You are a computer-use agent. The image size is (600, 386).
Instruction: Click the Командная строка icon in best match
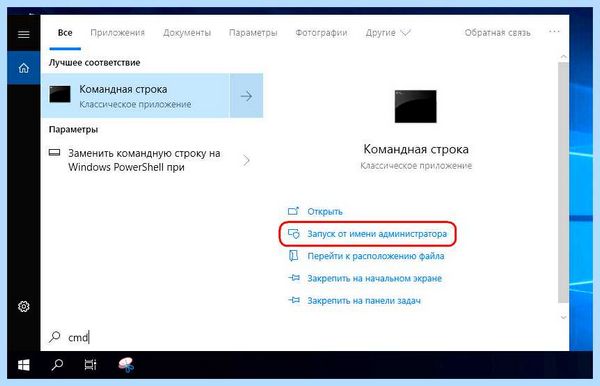tap(60, 94)
